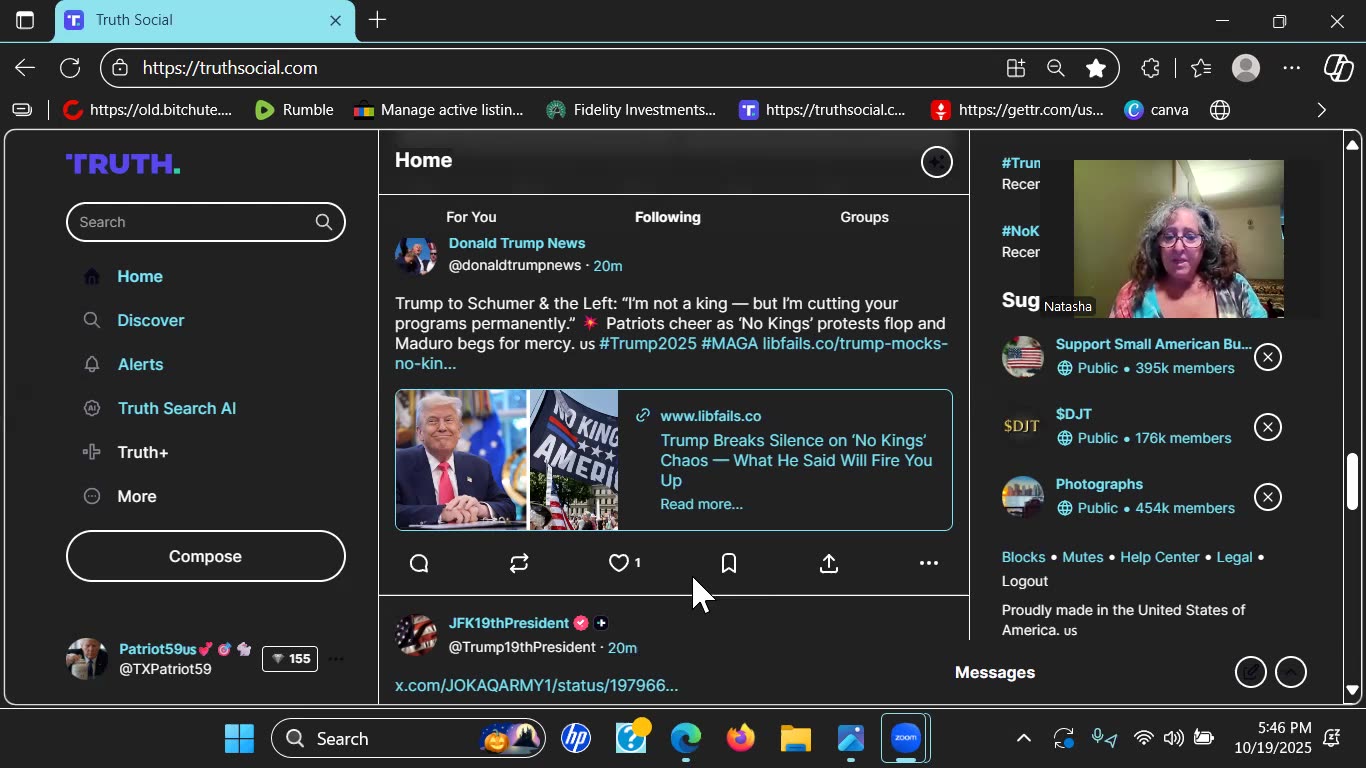Open the libfails.co article card title
Screen dimensions: 1366x768
[796, 461]
